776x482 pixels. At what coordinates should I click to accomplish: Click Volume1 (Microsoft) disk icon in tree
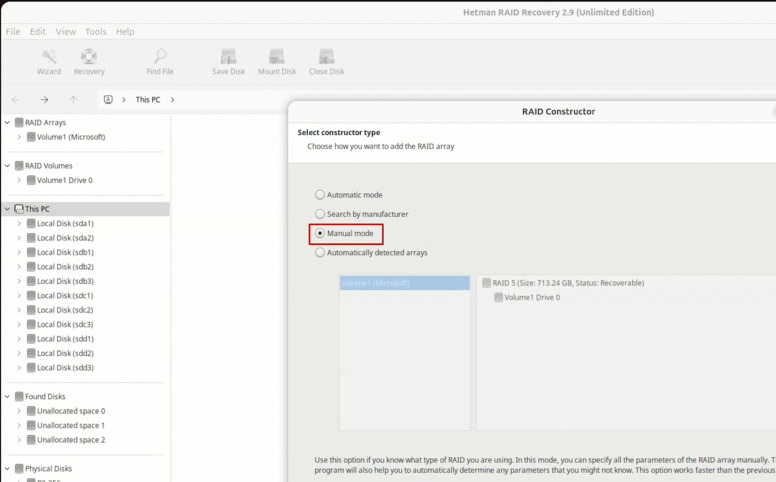[x=31, y=137]
